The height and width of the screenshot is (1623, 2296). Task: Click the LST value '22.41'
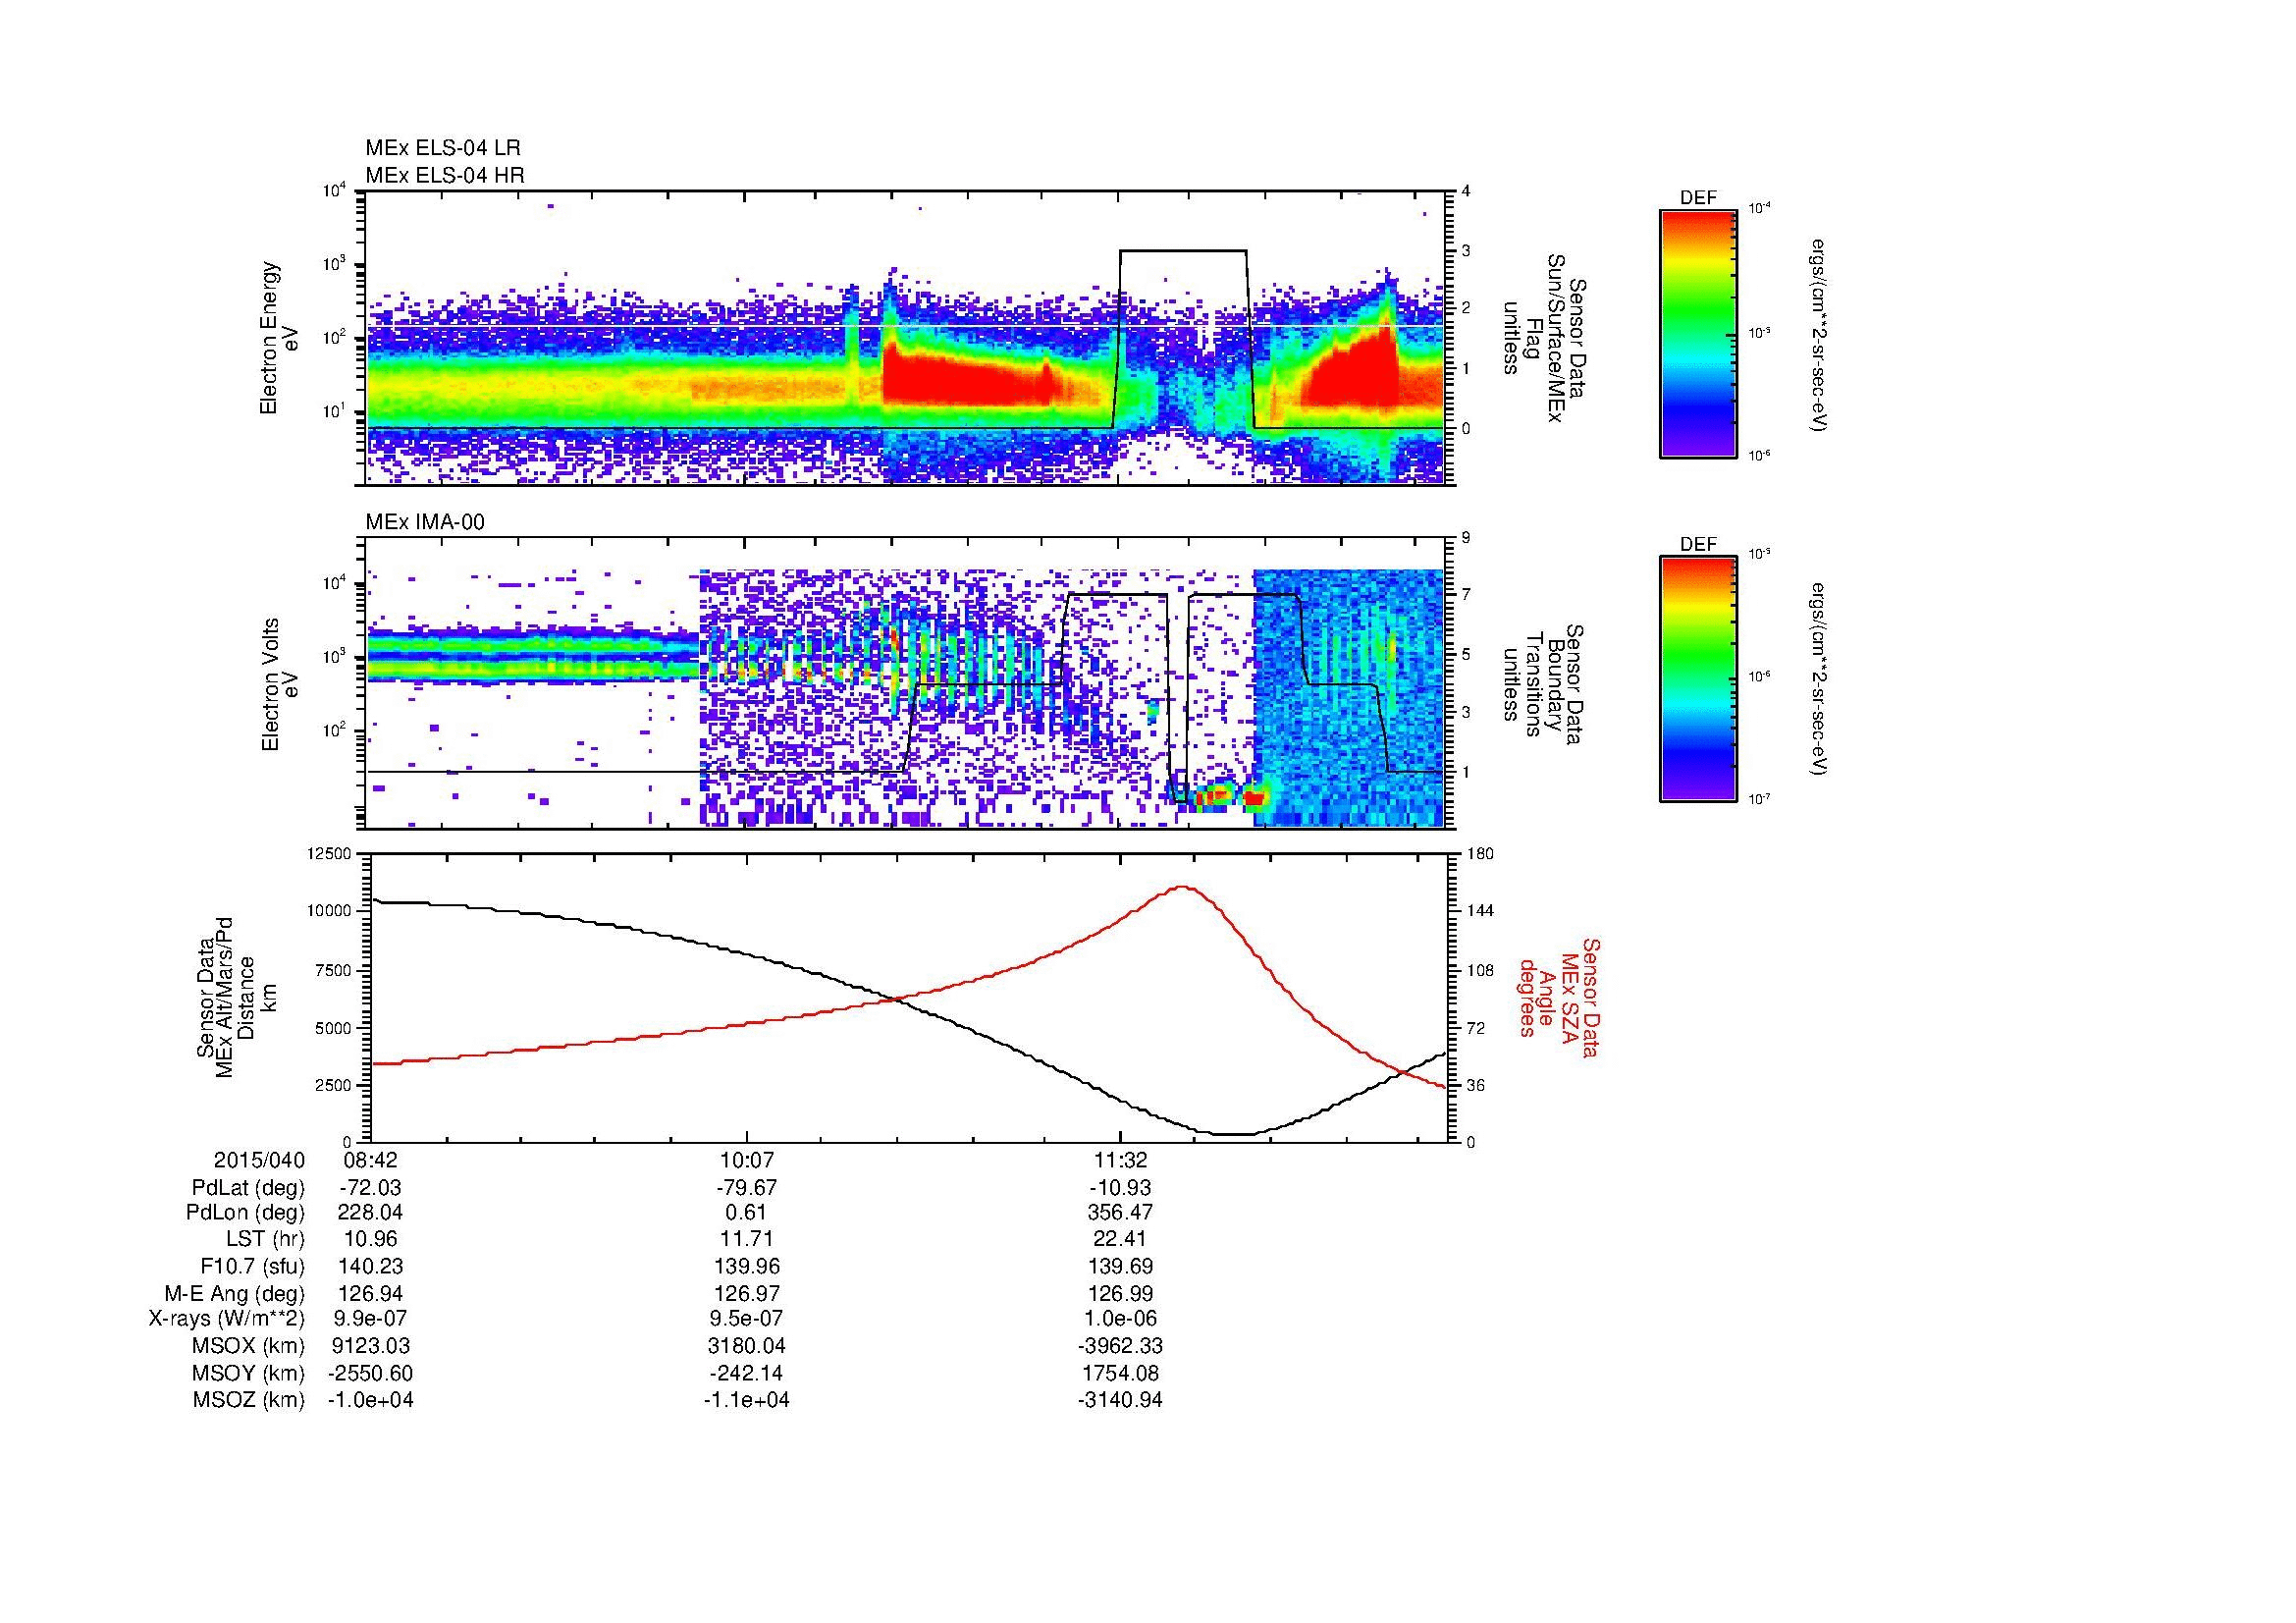tap(1120, 1239)
